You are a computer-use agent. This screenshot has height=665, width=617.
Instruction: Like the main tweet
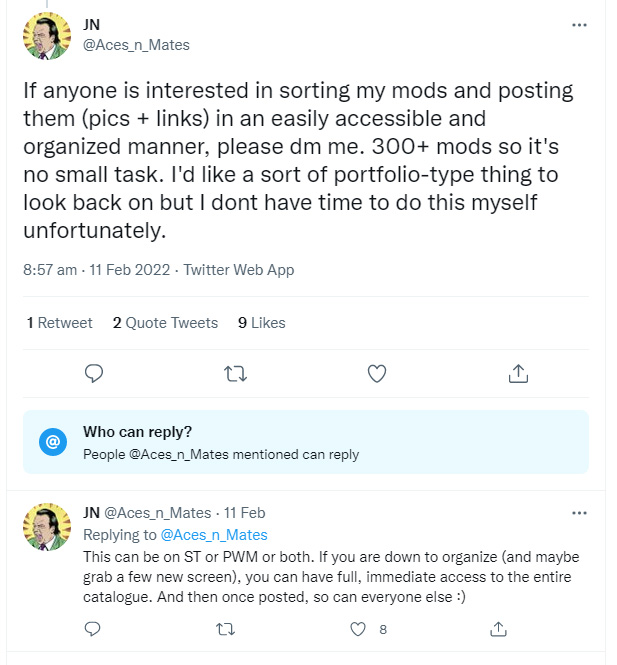[377, 373]
